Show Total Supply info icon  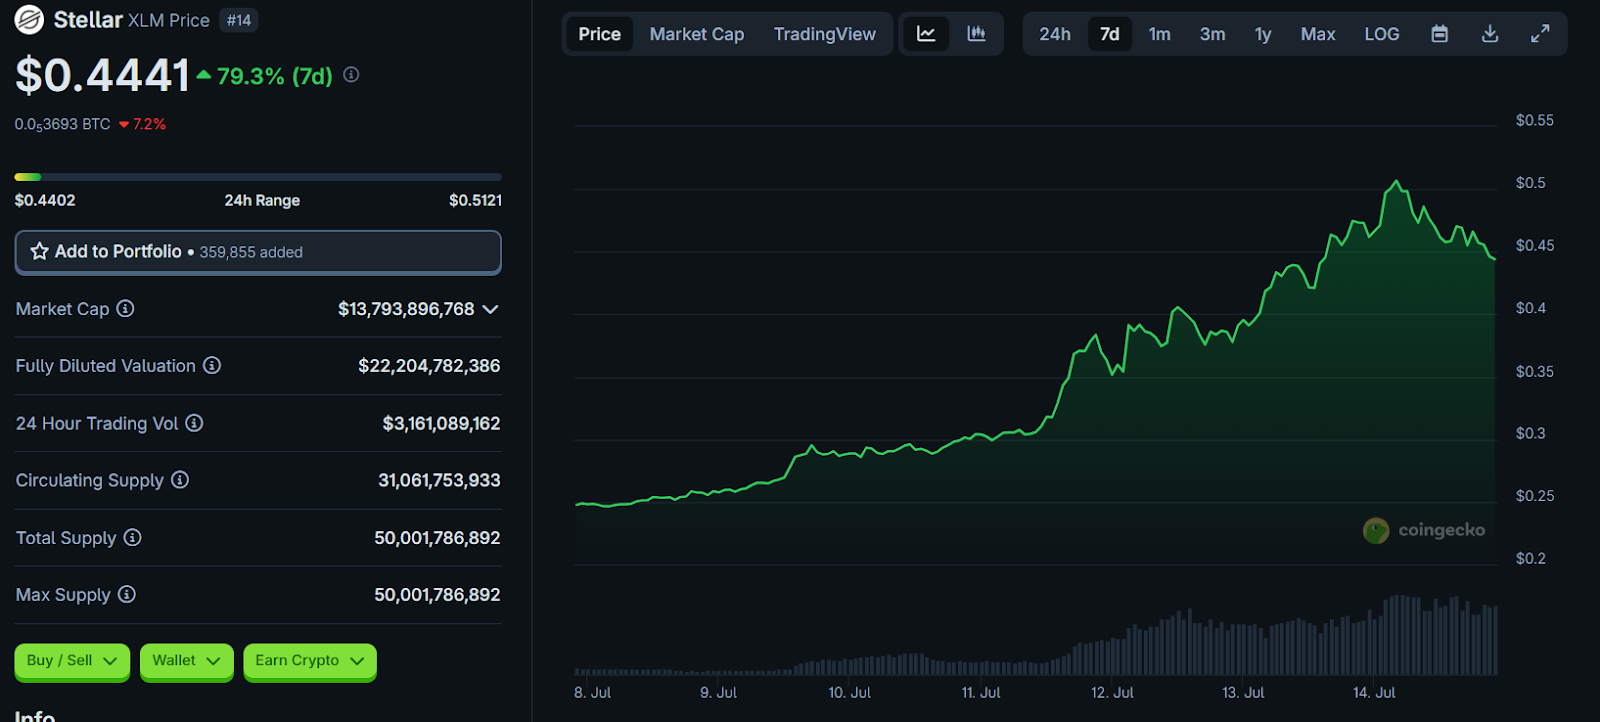(132, 538)
